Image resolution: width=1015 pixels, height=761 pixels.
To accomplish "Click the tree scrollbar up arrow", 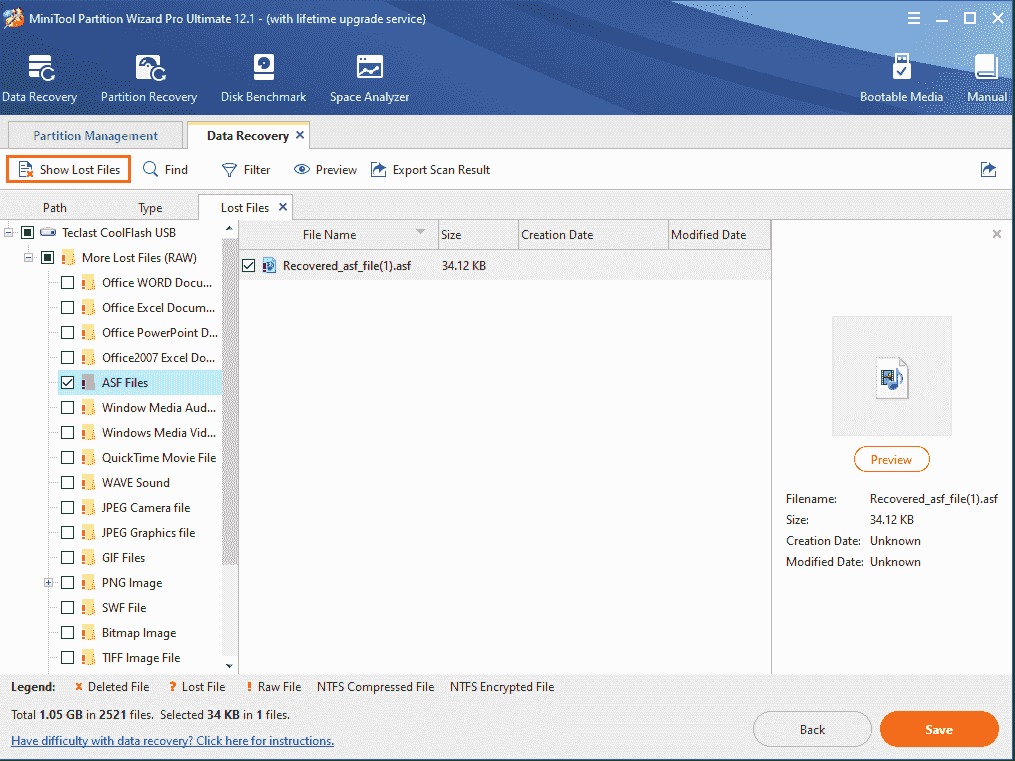I will coord(229,228).
